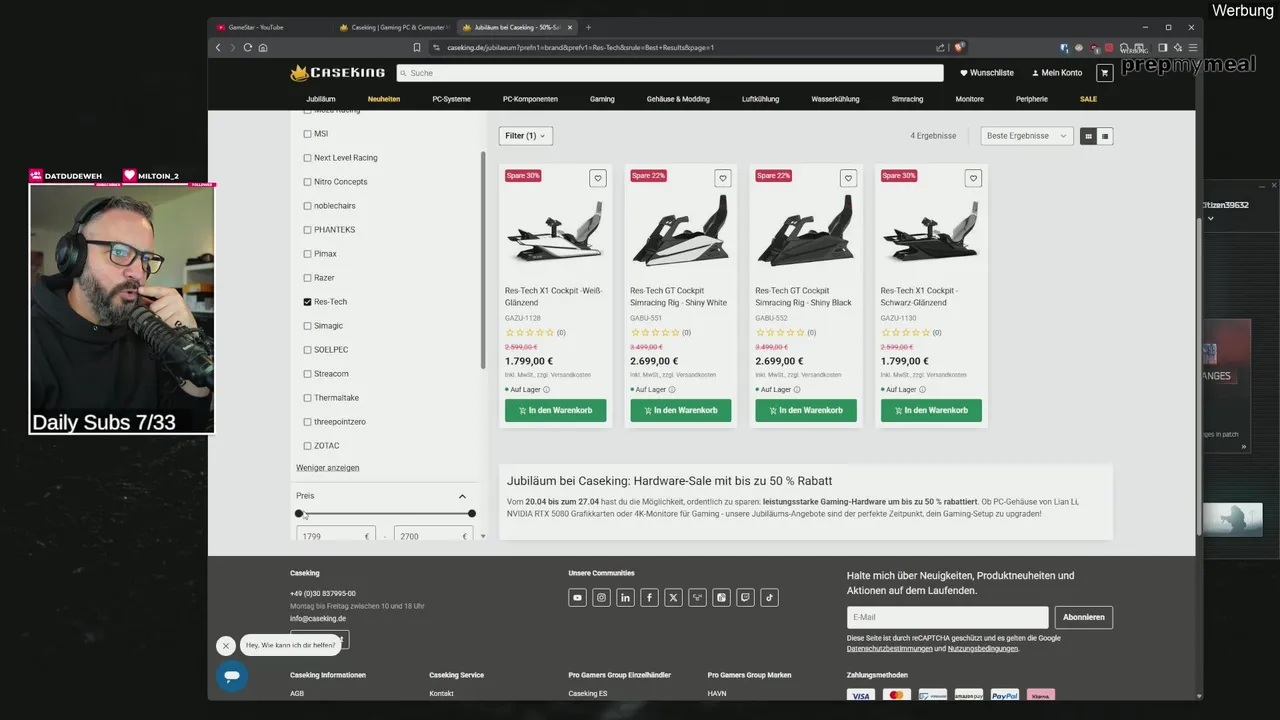Collapse brand list via Weniger anzeigen
This screenshot has height=720, width=1280.
coord(327,468)
